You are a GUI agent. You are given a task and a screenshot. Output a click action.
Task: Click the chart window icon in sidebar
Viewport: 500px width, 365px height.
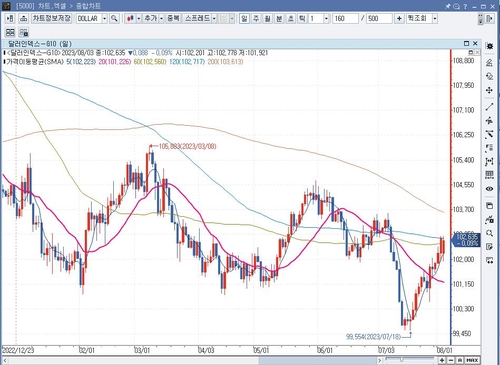click(x=490, y=206)
